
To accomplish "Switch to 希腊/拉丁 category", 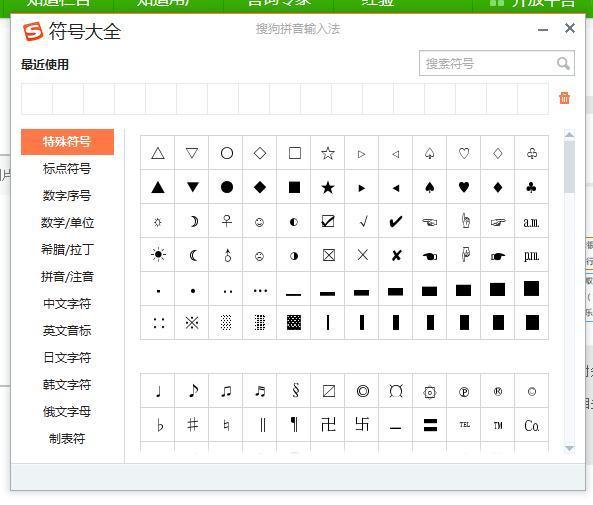I will [x=67, y=250].
